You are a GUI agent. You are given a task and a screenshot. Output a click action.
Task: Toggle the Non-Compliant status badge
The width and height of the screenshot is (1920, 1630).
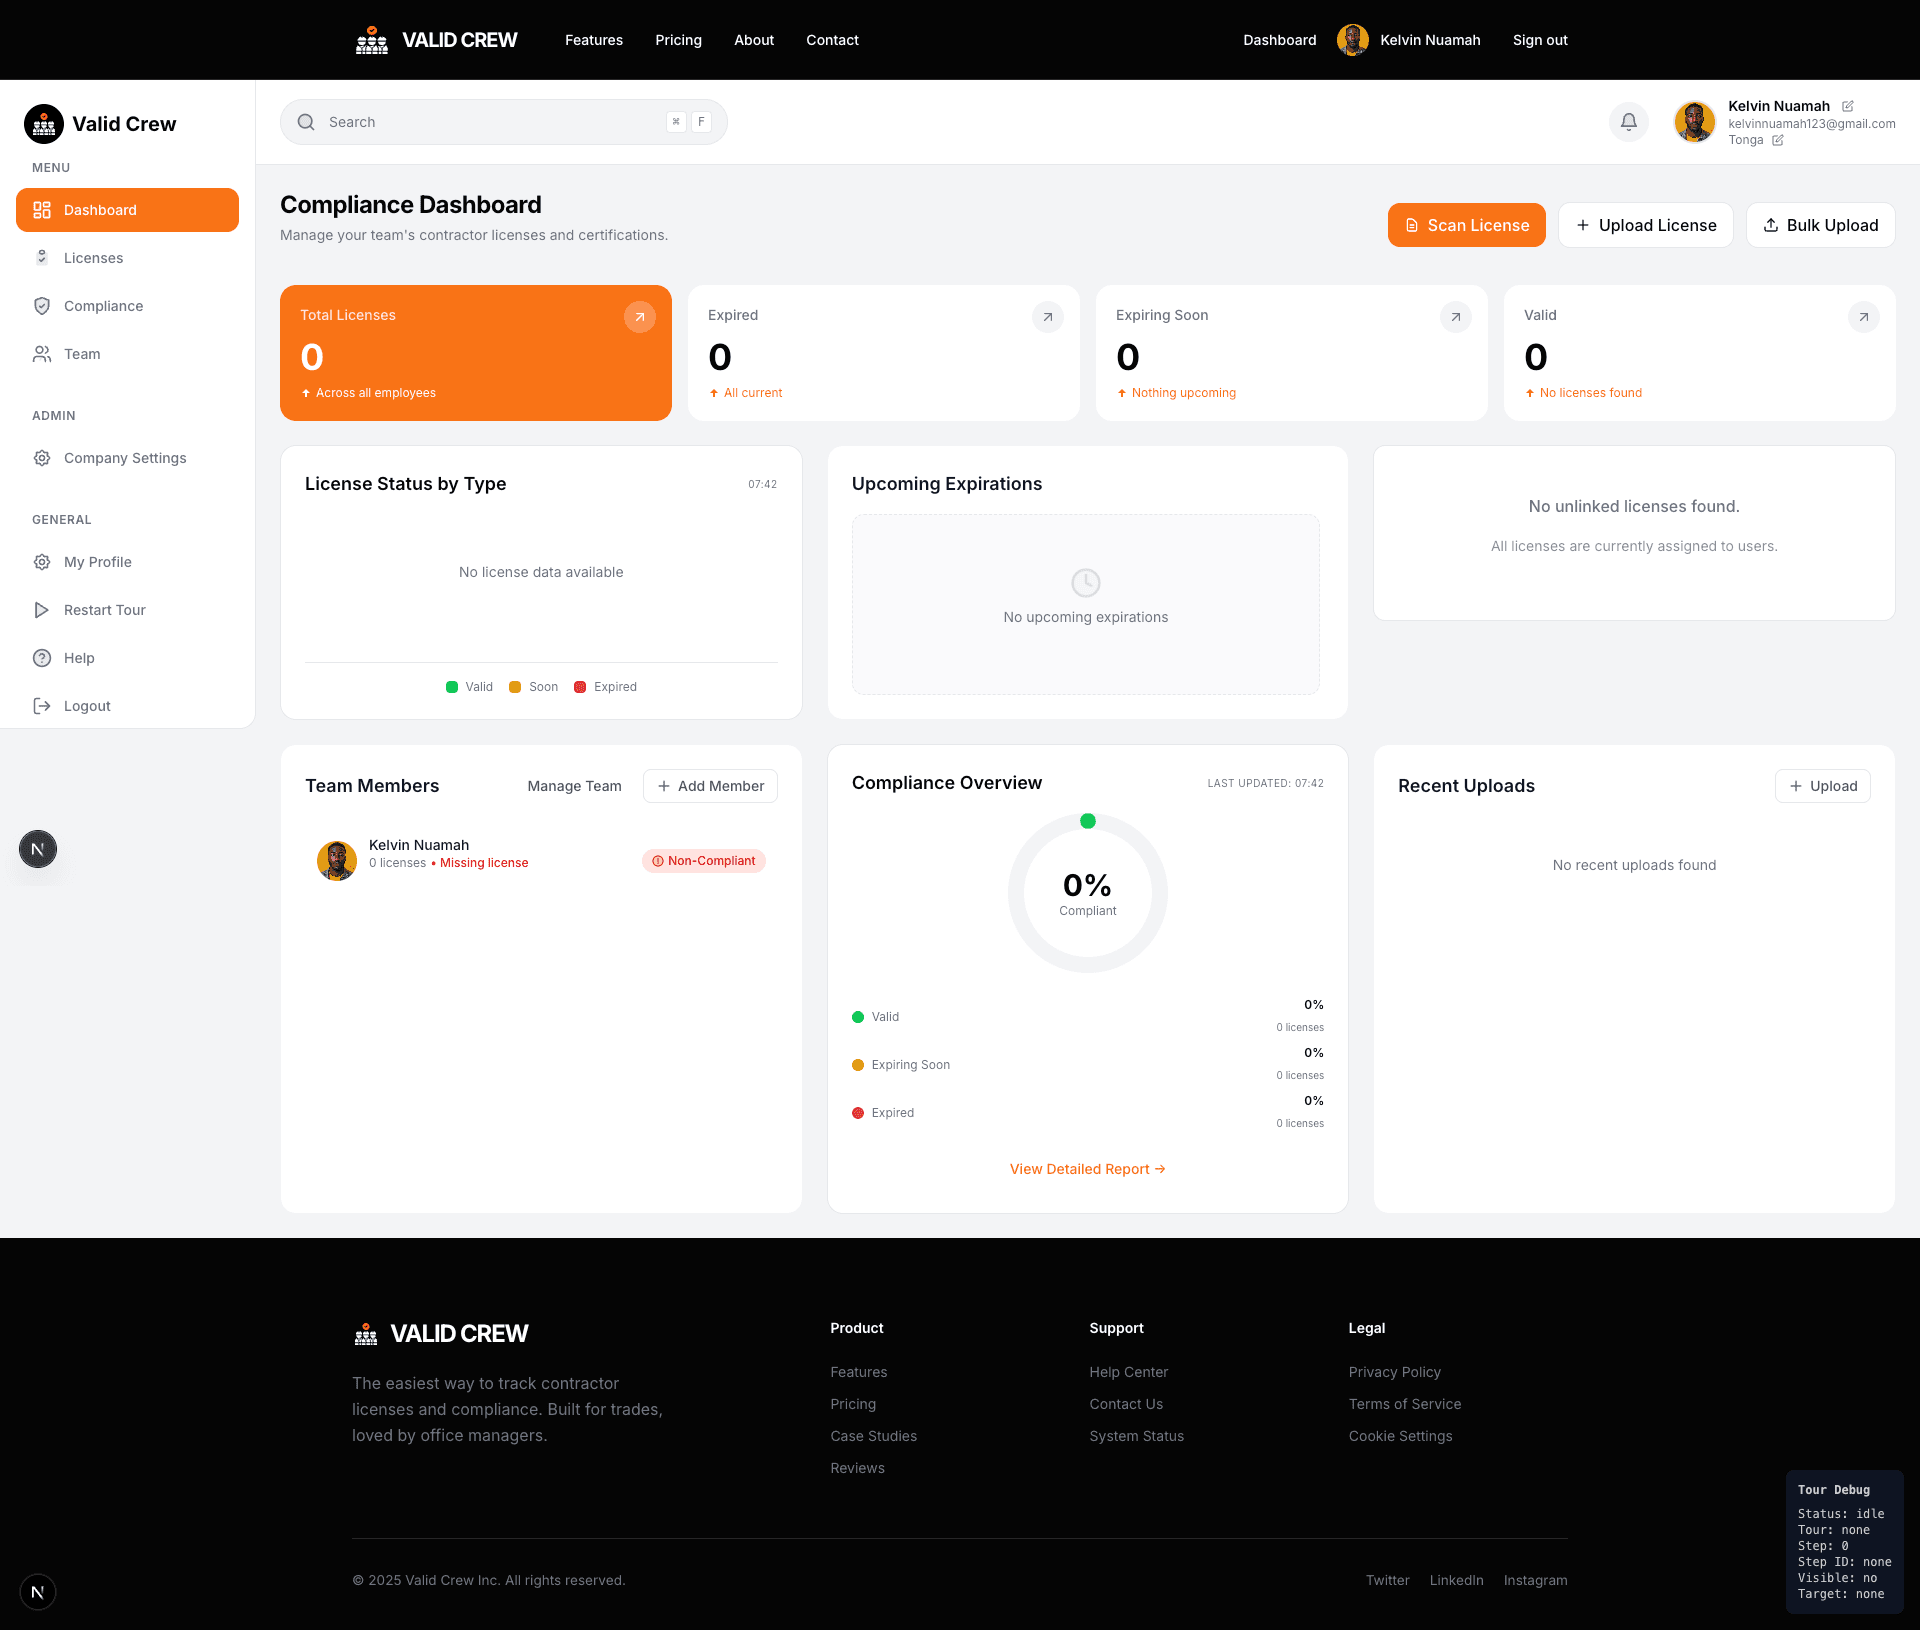pyautogui.click(x=703, y=860)
